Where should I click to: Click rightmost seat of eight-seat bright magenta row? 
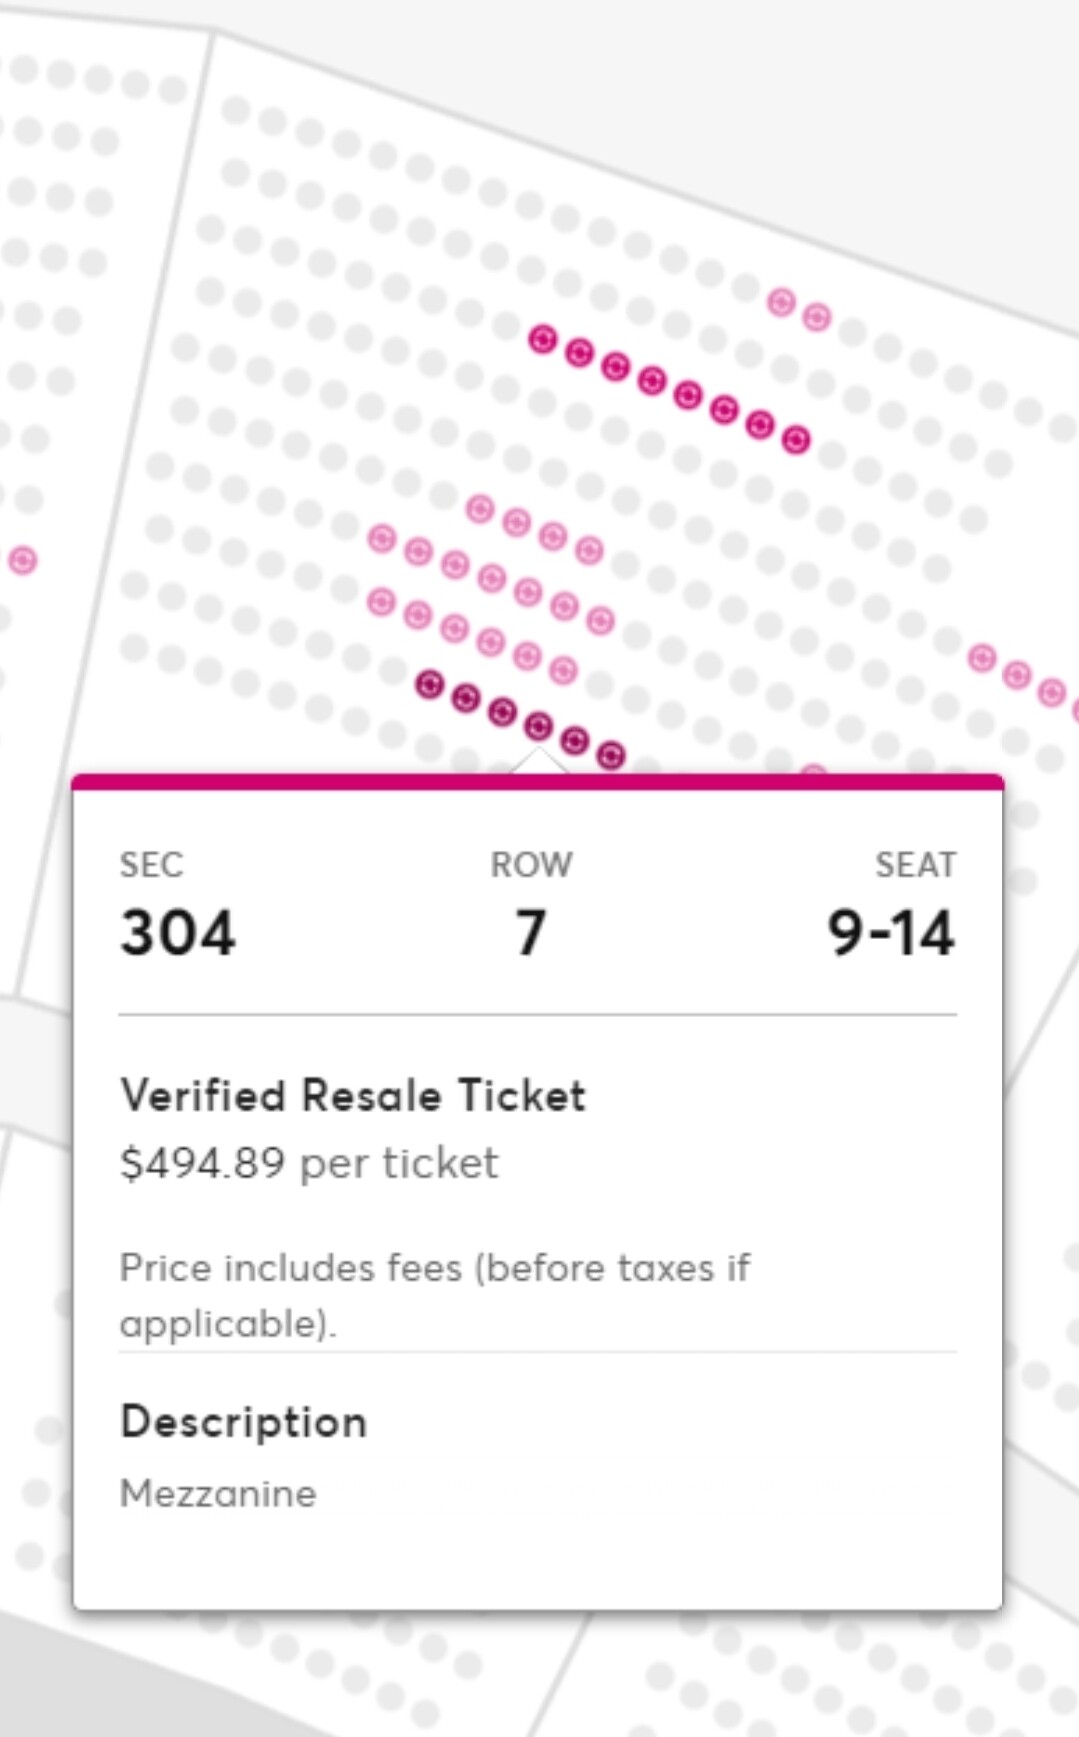pyautogui.click(x=796, y=439)
